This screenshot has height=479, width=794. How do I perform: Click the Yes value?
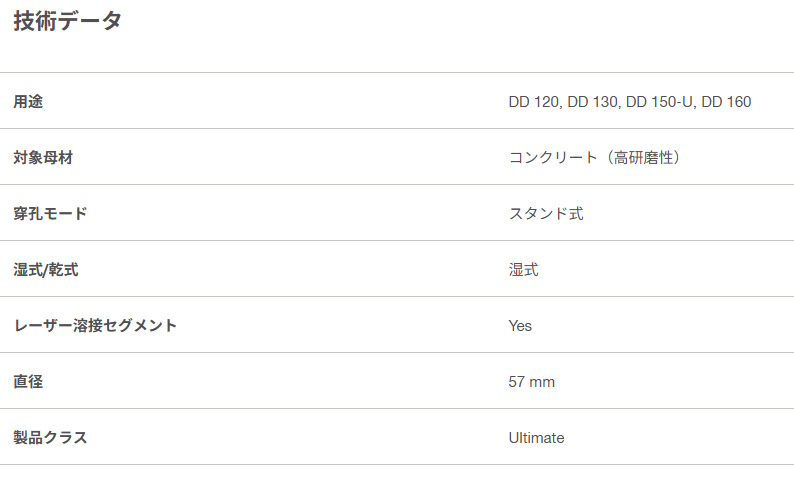(x=520, y=325)
